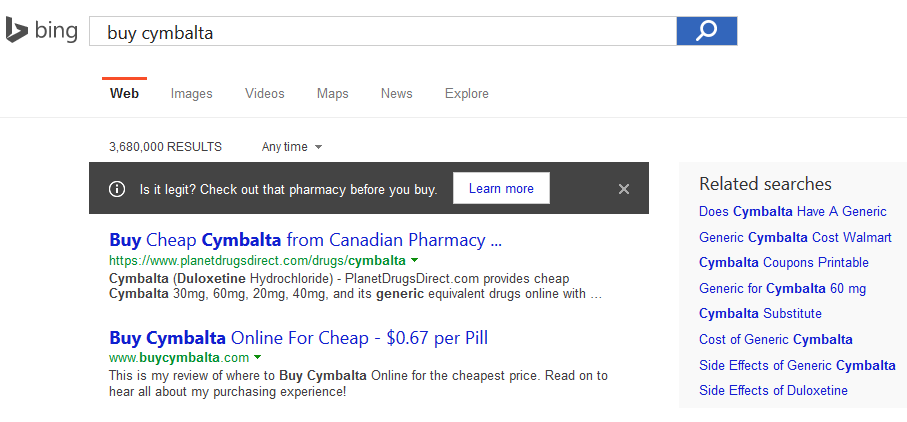The height and width of the screenshot is (422, 907).
Task: Click related search "Does Cymbalta Have A Generic"
Action: (792, 211)
